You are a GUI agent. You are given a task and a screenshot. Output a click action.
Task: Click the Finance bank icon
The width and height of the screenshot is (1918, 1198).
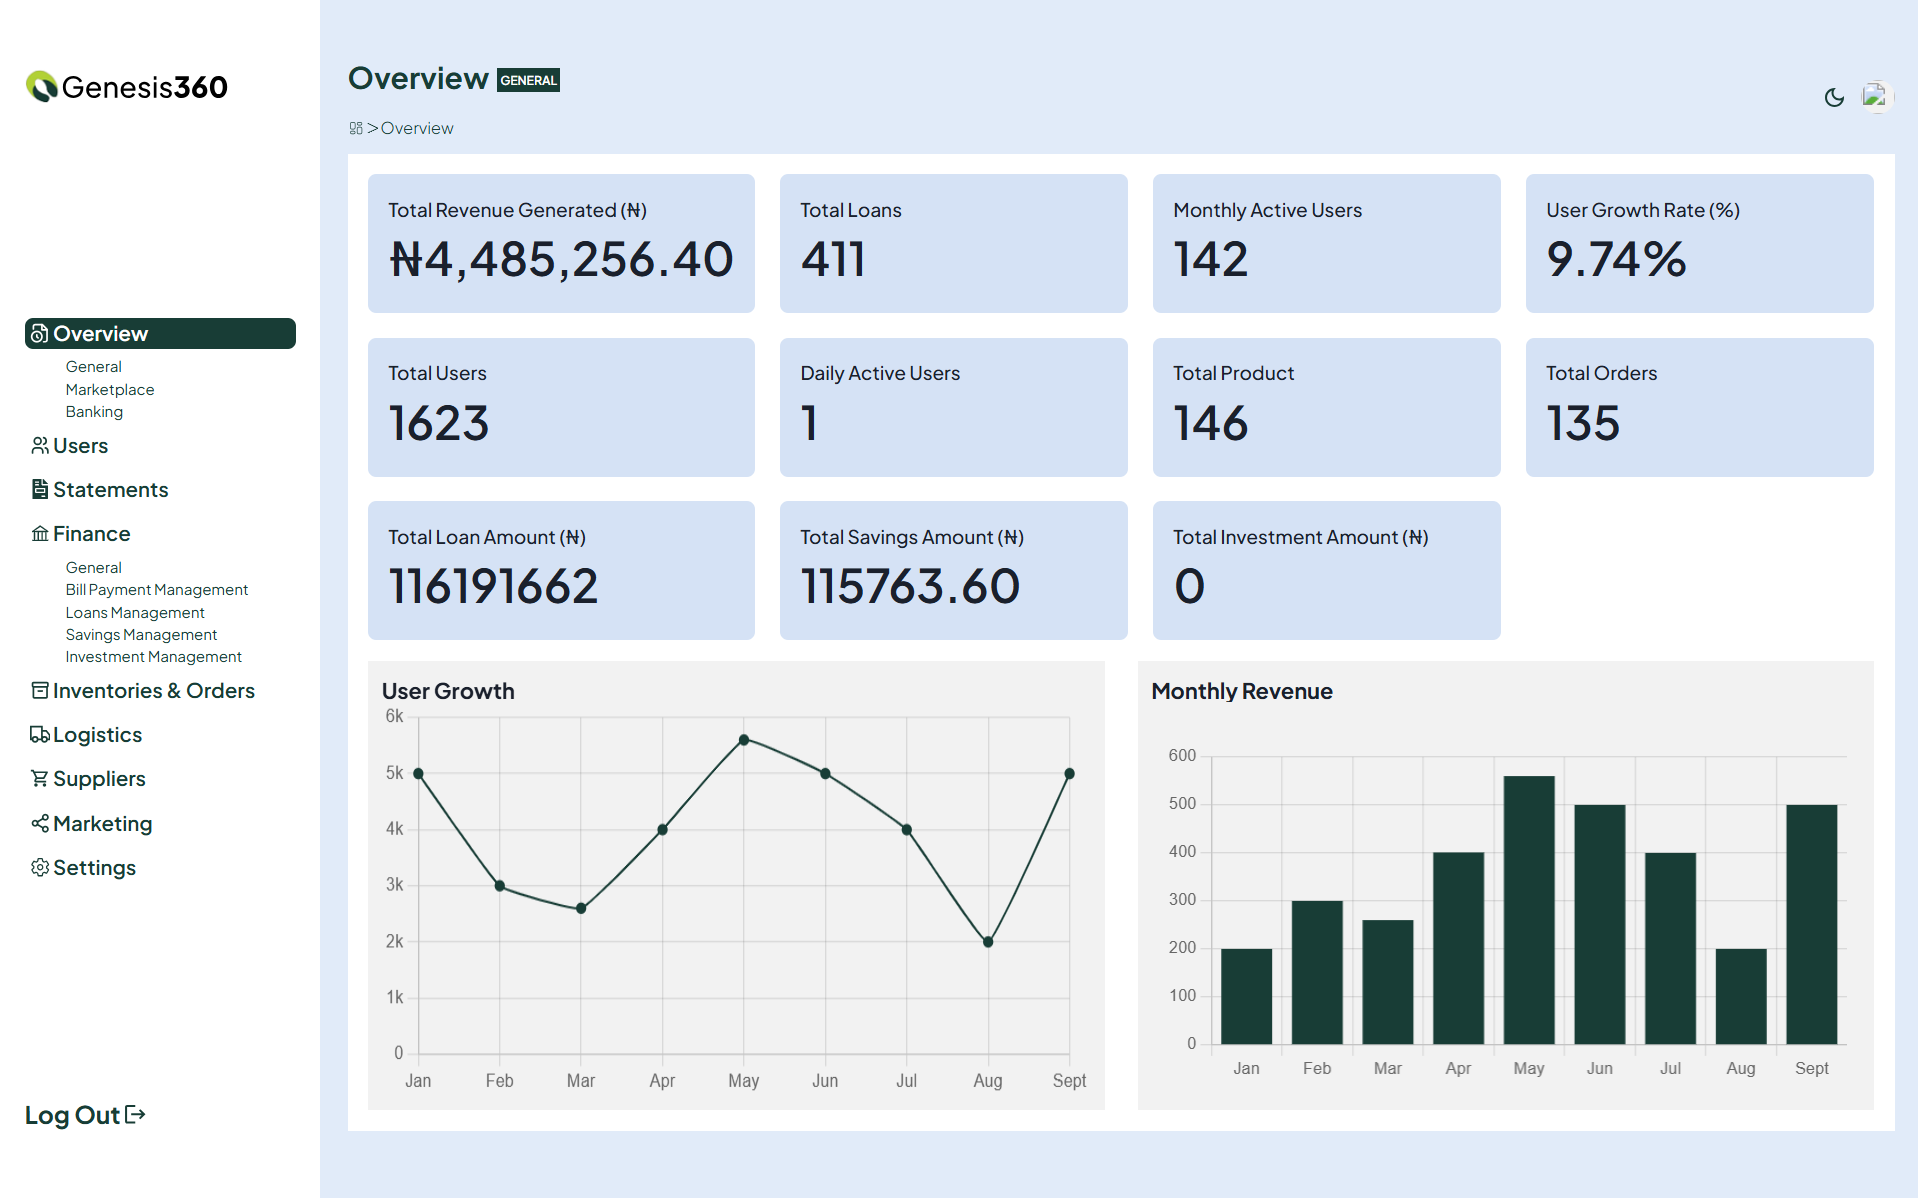40,534
